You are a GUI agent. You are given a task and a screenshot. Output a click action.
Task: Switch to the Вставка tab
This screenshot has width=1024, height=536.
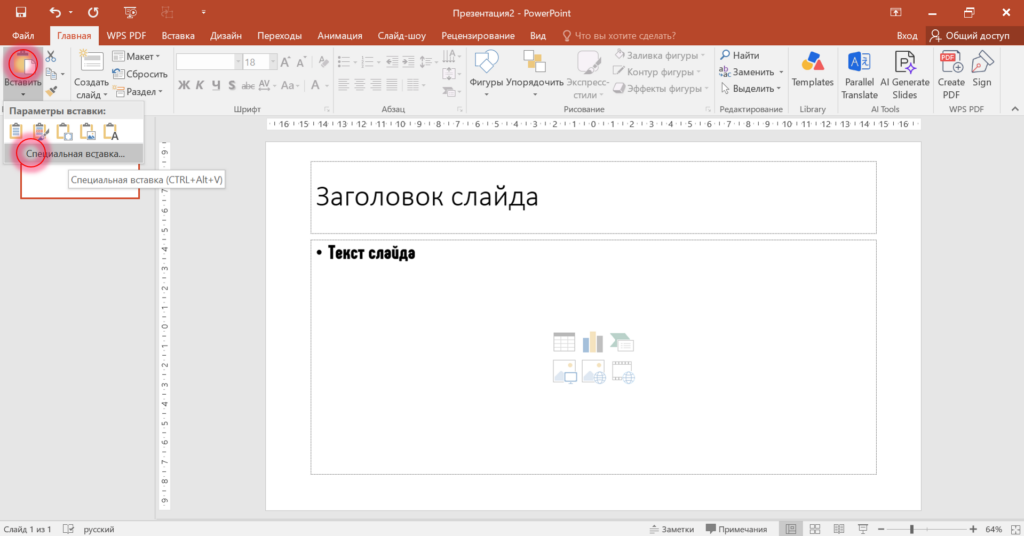coord(178,35)
